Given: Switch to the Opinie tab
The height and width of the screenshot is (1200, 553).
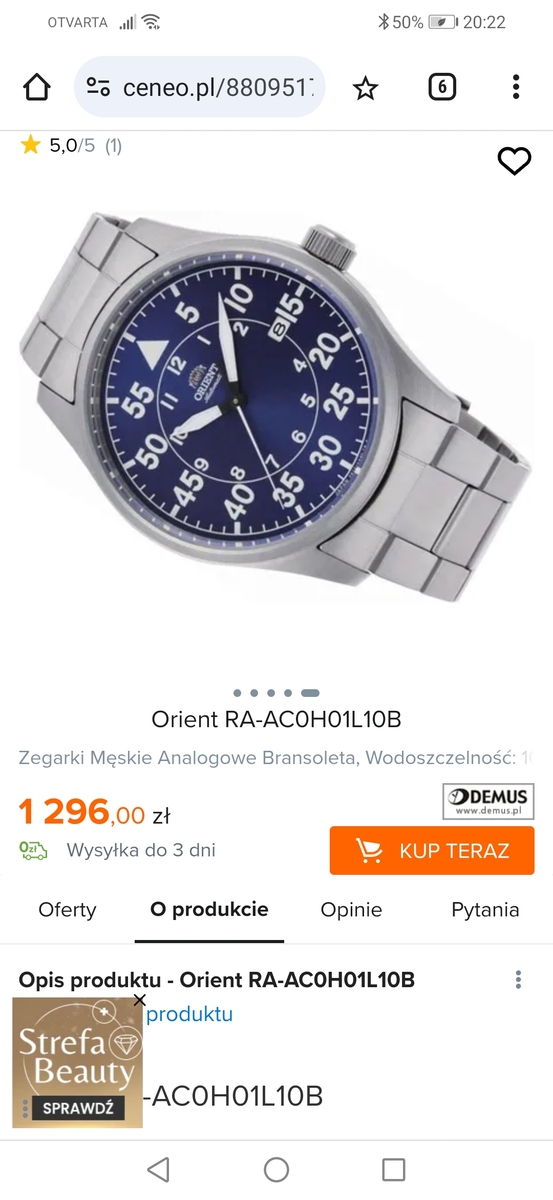Looking at the screenshot, I should coord(351,910).
